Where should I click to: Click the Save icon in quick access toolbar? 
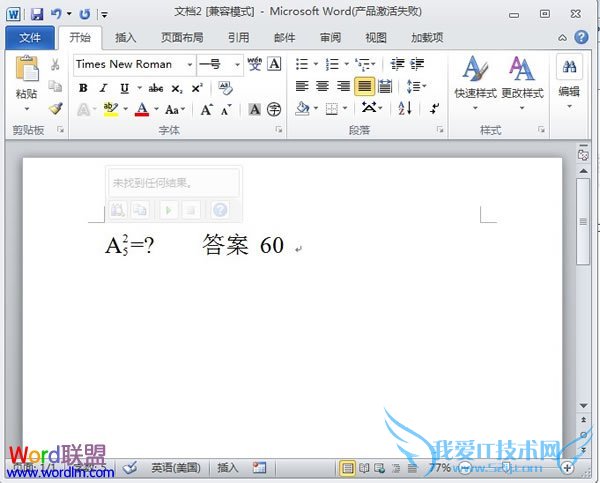tap(37, 14)
